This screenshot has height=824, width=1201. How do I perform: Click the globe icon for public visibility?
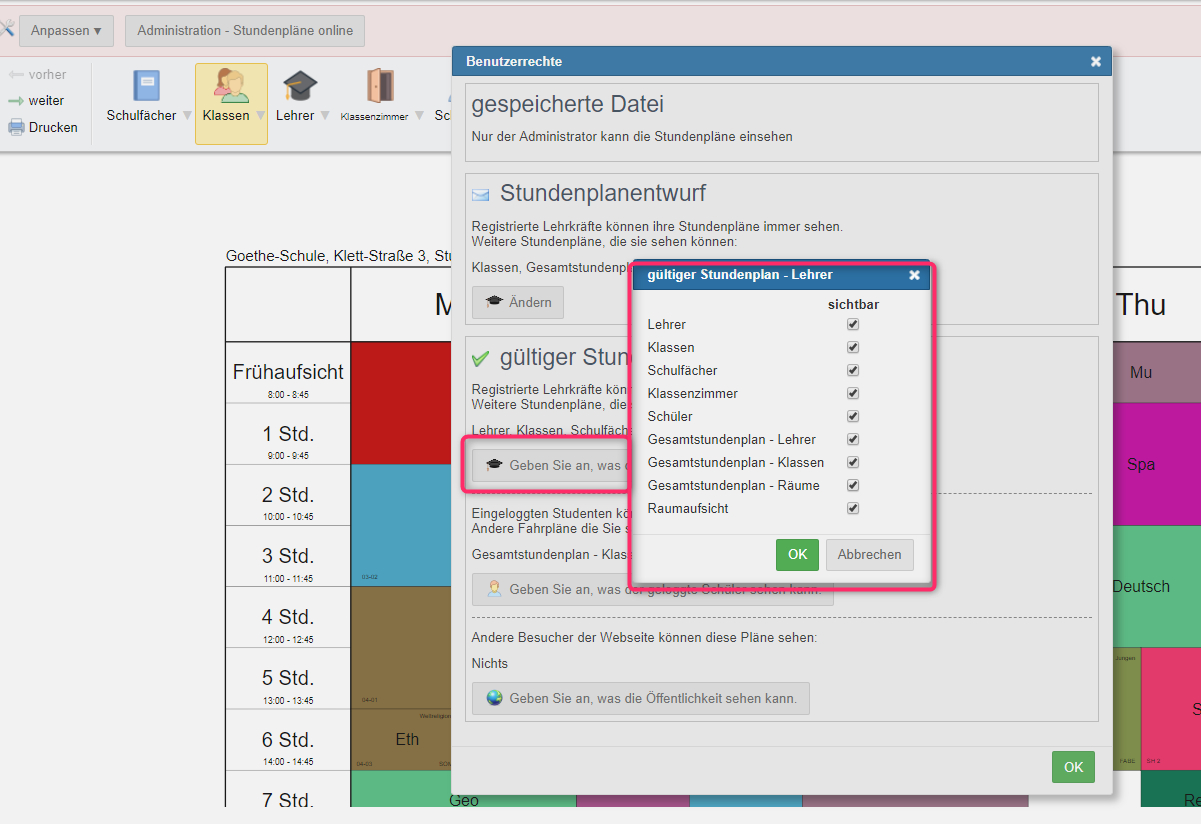pyautogui.click(x=494, y=698)
